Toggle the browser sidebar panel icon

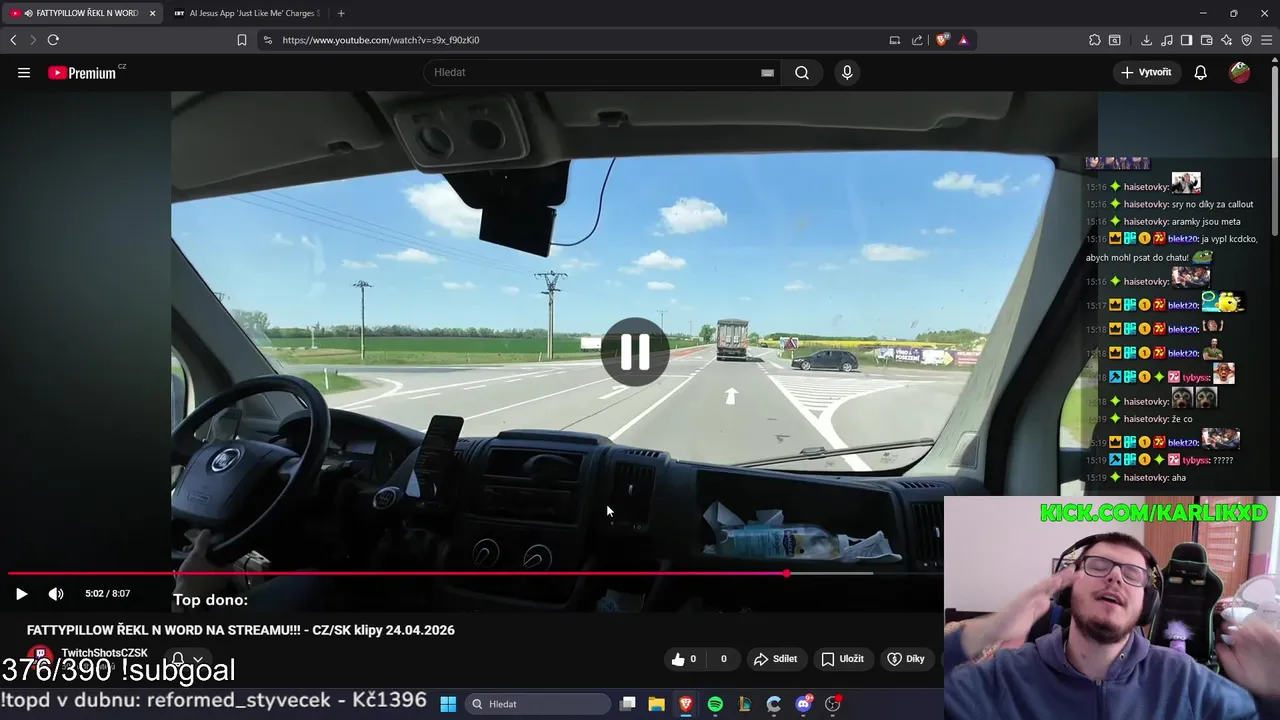(x=1186, y=40)
